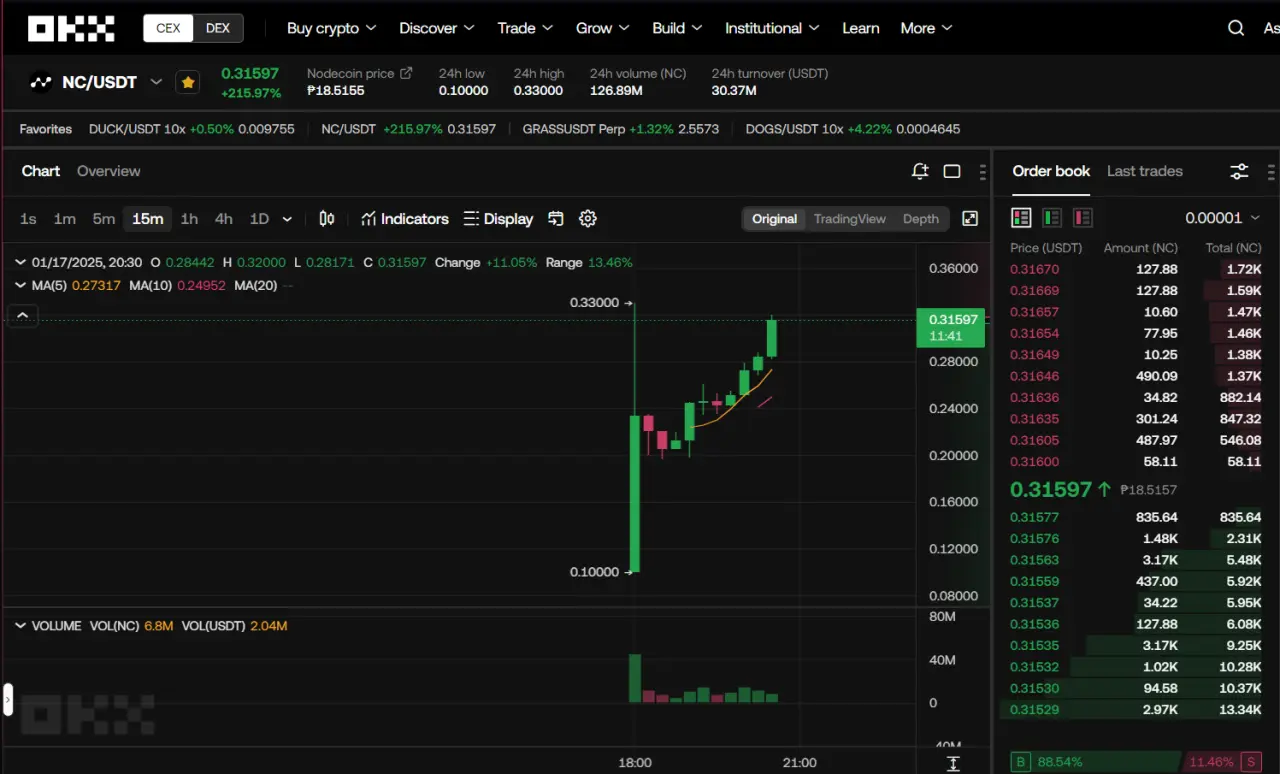Collapse the OHLC data row chevron
The height and width of the screenshot is (774, 1280).
click(x=21, y=262)
